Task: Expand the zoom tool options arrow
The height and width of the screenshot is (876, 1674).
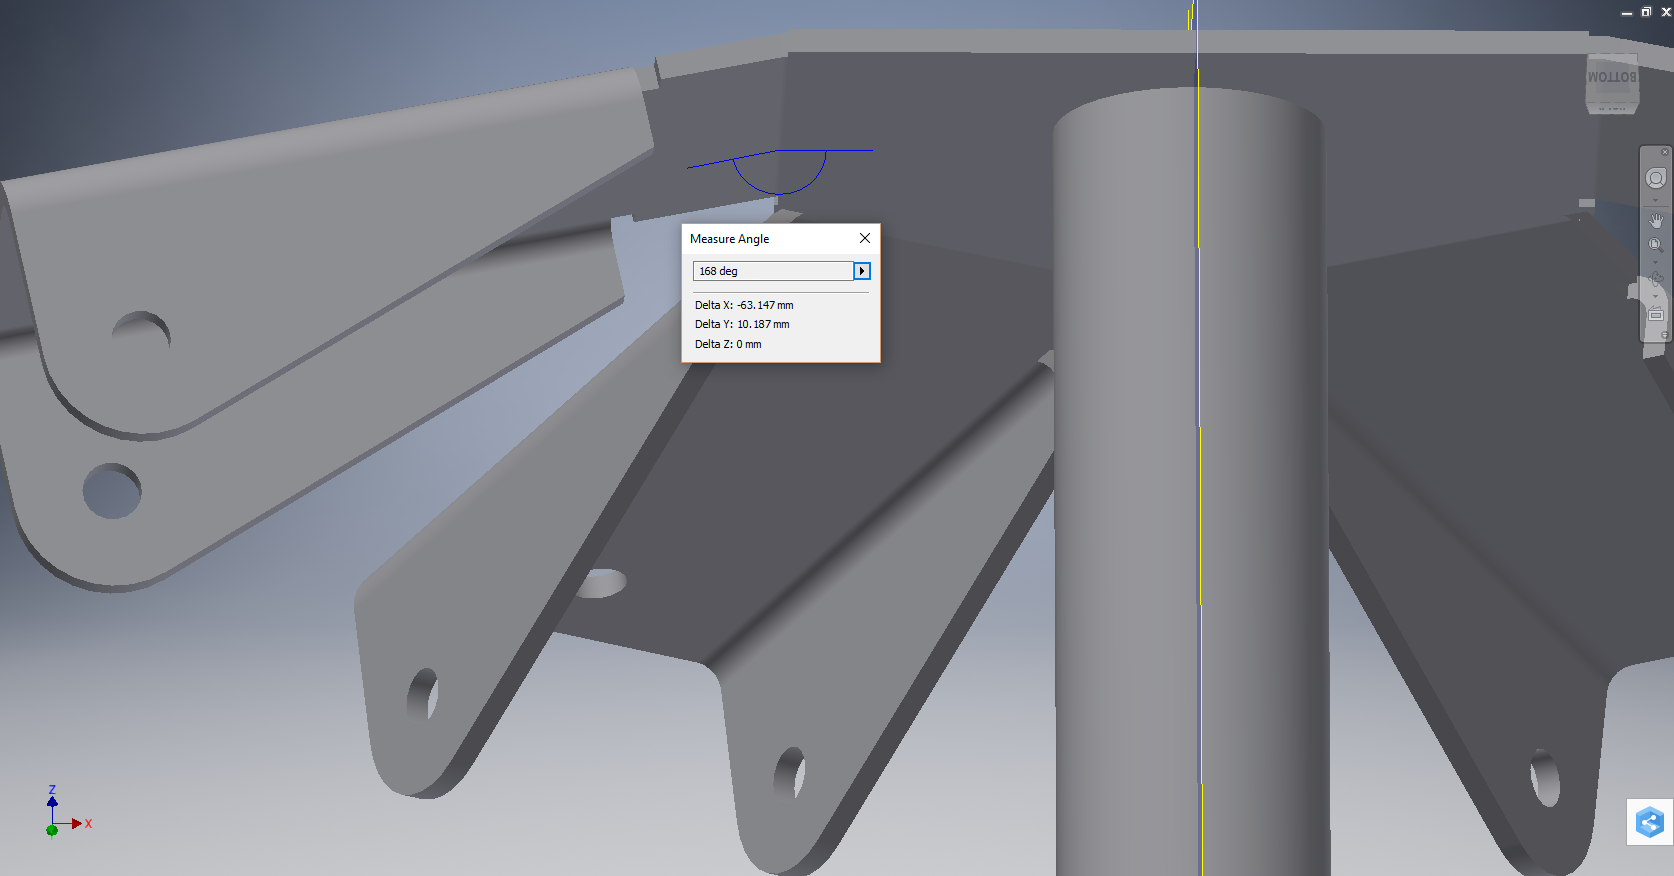Action: point(1656,262)
